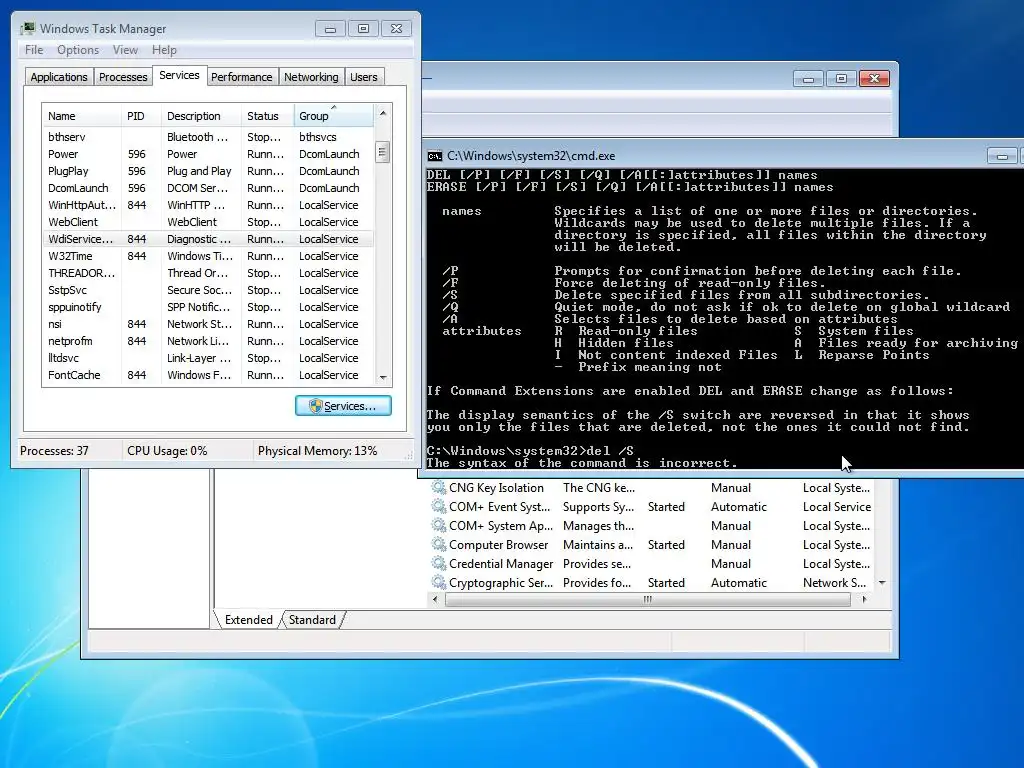Select the Power service row
The height and width of the screenshot is (768, 1024).
point(208,154)
